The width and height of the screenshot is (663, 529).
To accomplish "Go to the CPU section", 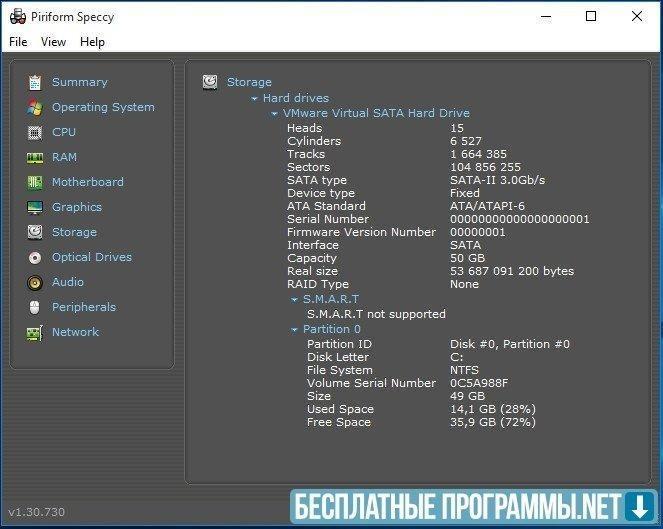I will [x=64, y=132].
